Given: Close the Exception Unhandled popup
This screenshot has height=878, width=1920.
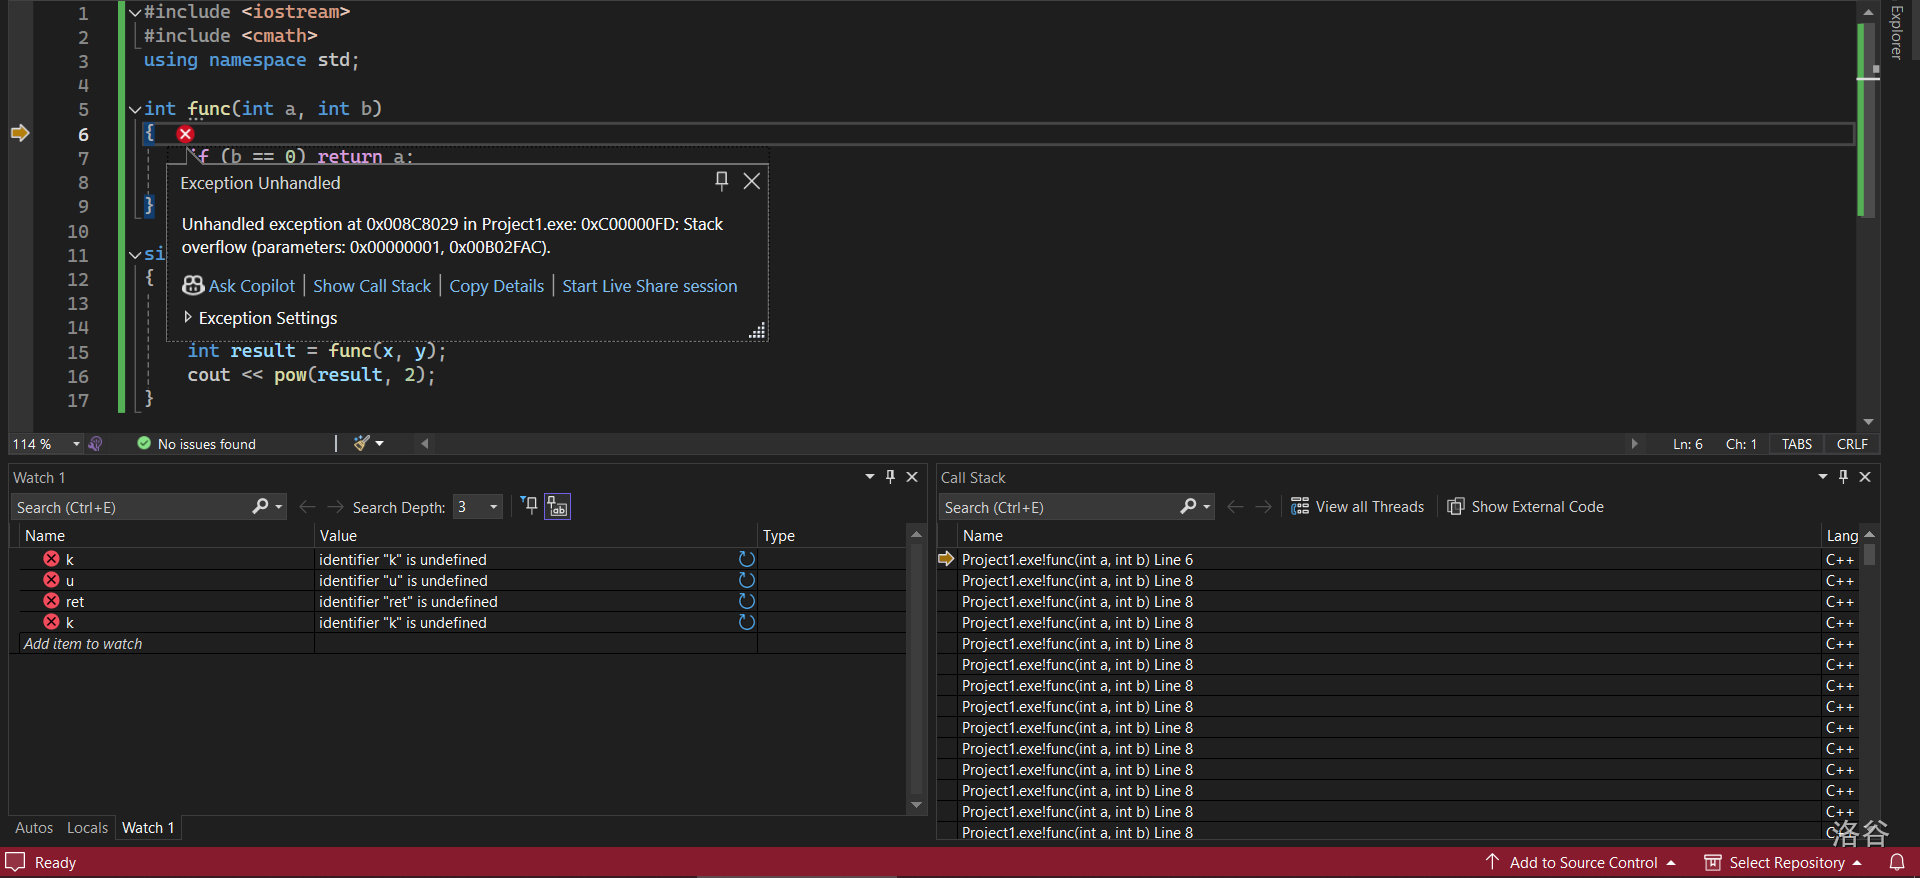Looking at the screenshot, I should point(752,181).
